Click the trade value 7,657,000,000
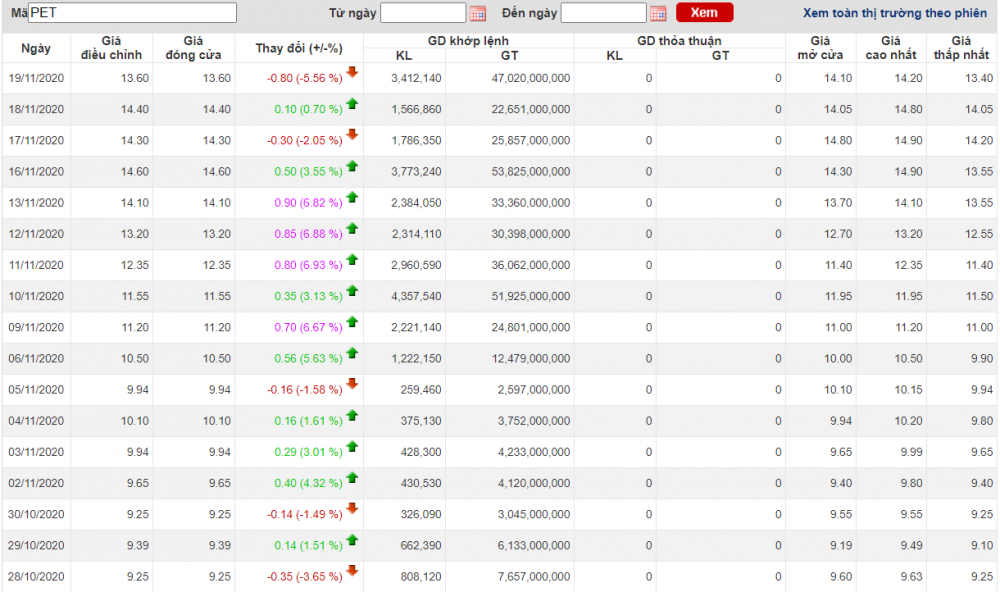 (x=534, y=577)
